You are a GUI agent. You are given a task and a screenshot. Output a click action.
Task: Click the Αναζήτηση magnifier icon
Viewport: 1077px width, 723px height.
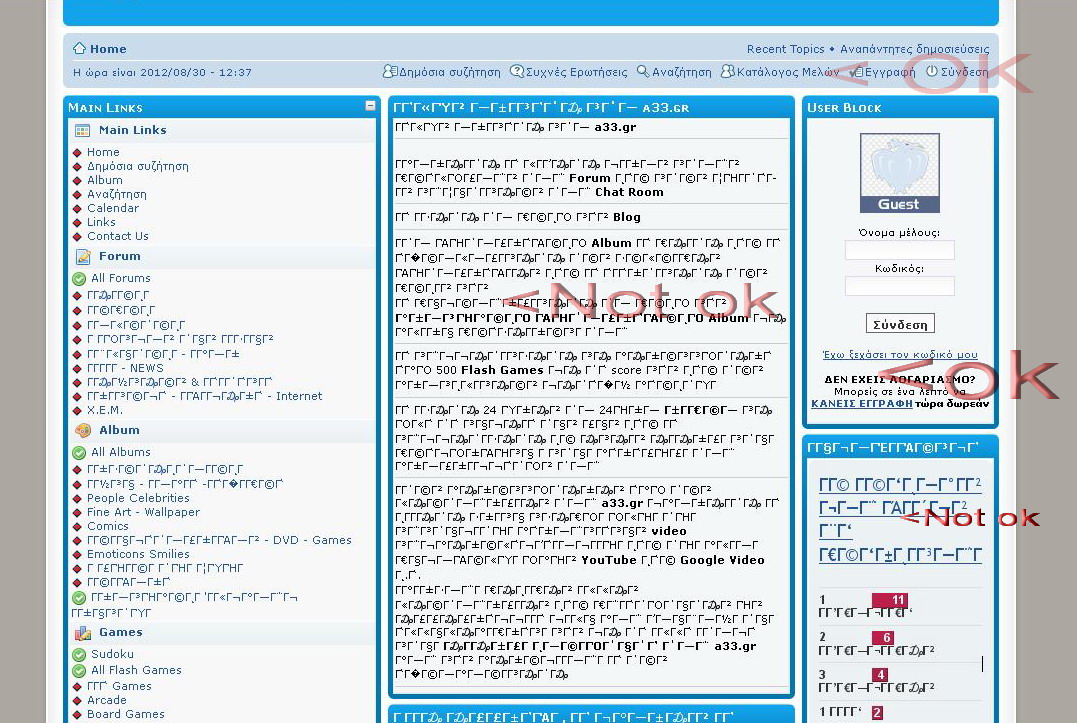coord(643,72)
